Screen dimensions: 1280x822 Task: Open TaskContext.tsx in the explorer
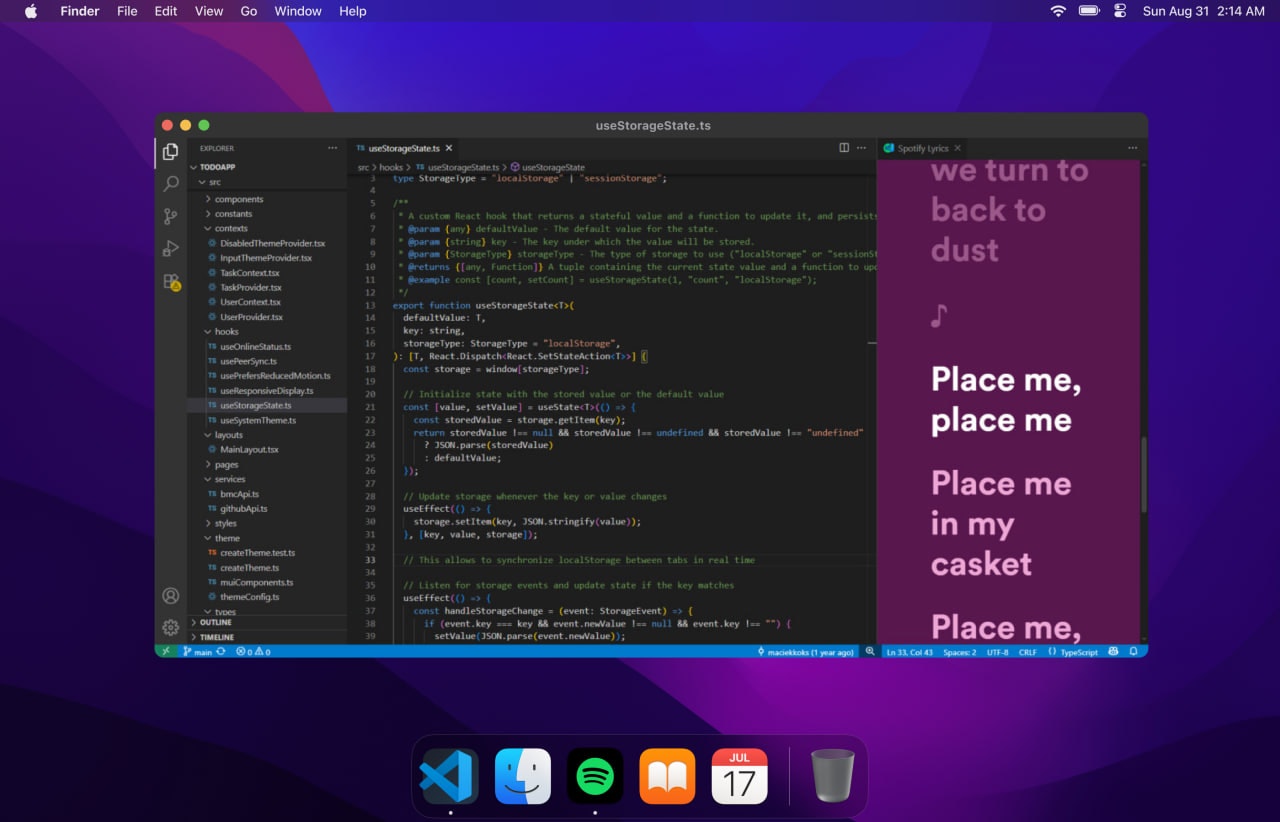tap(267, 273)
